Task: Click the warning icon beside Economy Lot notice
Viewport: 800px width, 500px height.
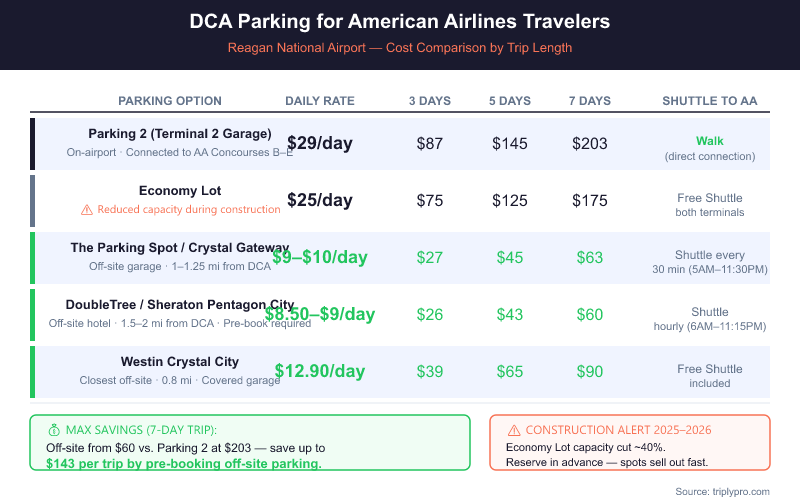Action: coord(86,210)
